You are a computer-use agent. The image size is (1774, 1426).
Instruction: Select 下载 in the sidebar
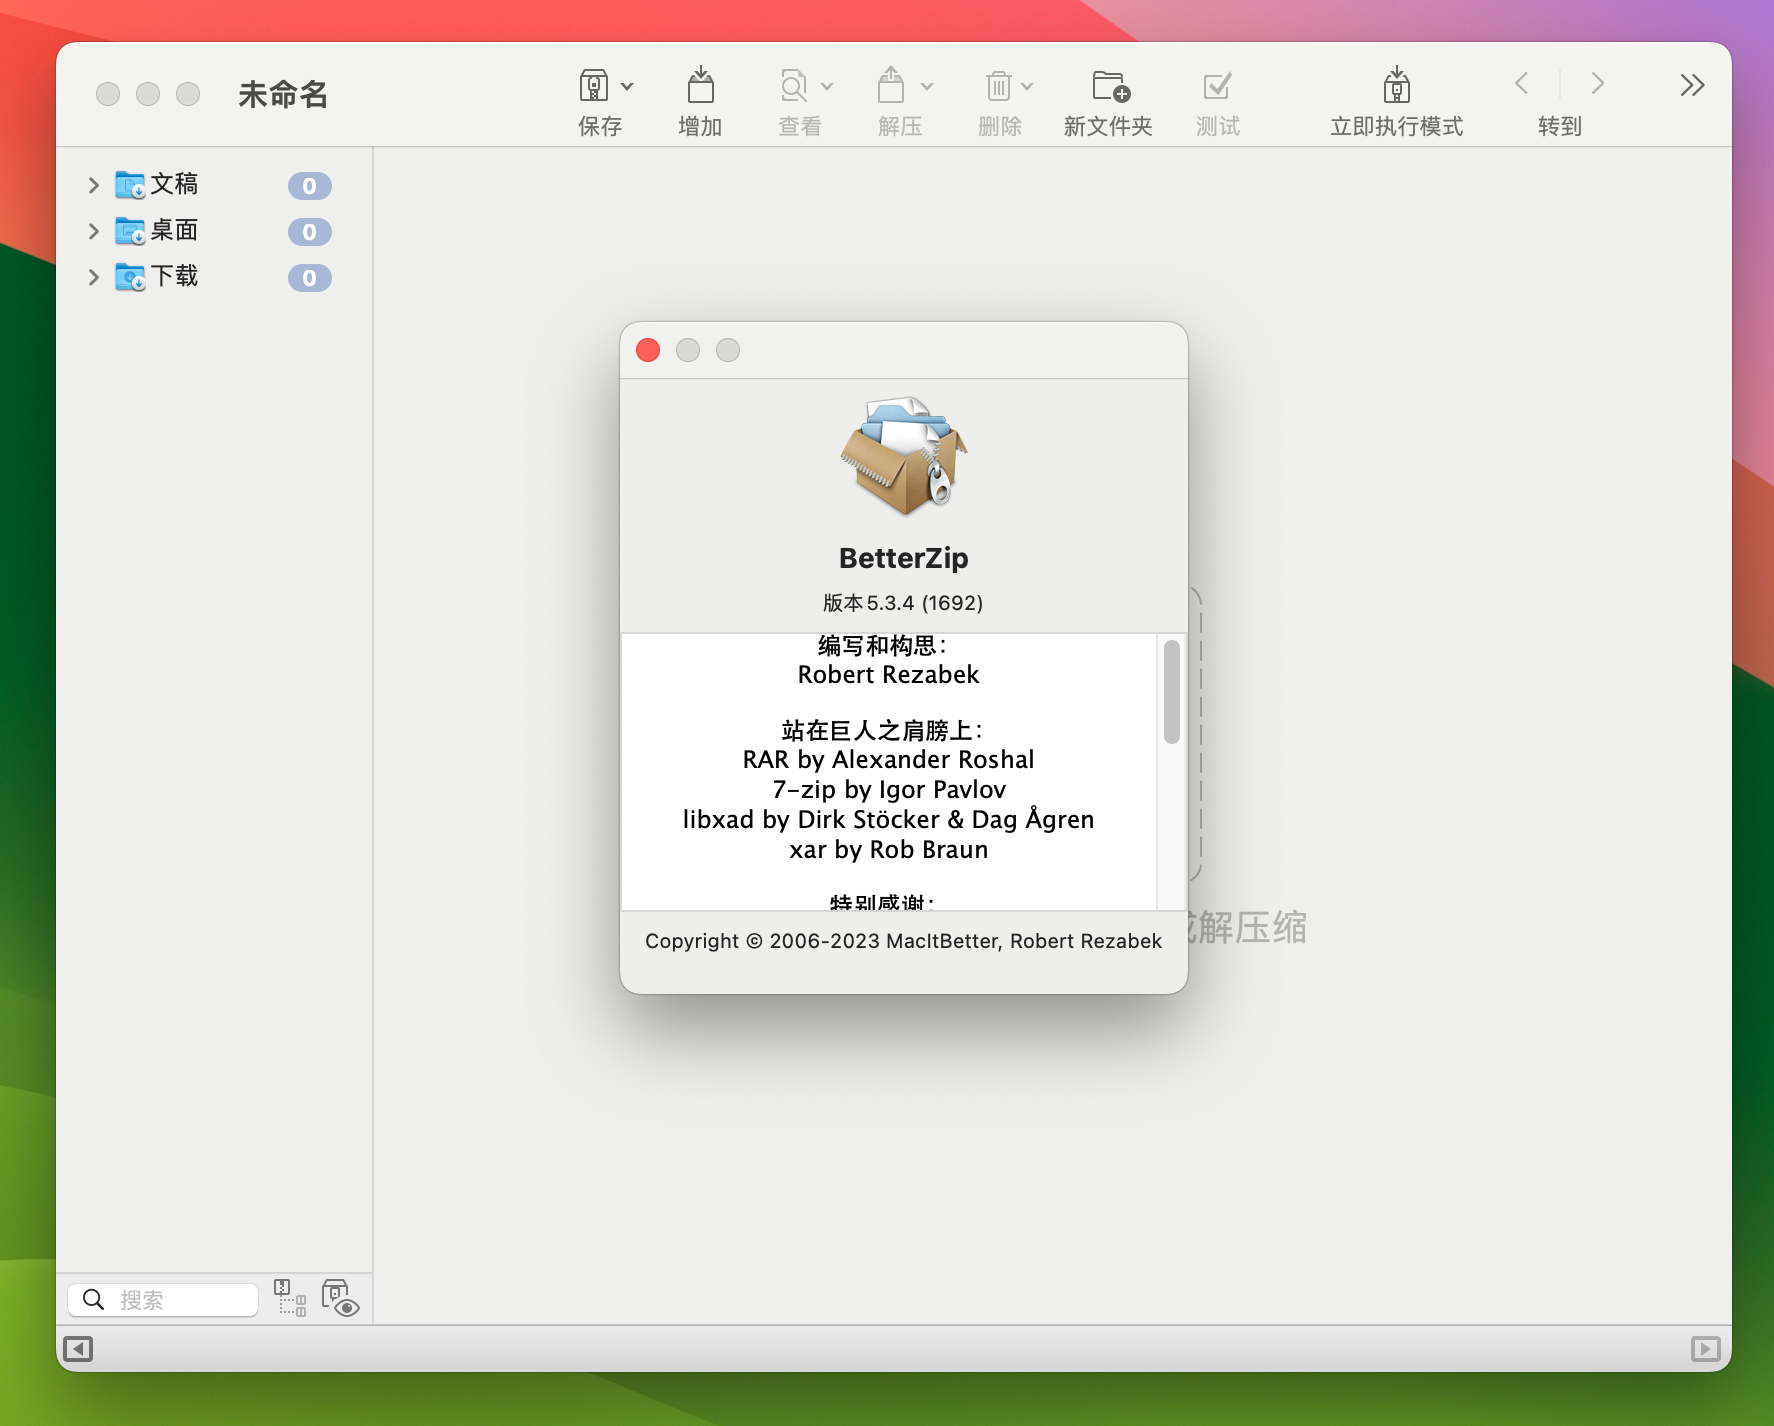pyautogui.click(x=175, y=277)
